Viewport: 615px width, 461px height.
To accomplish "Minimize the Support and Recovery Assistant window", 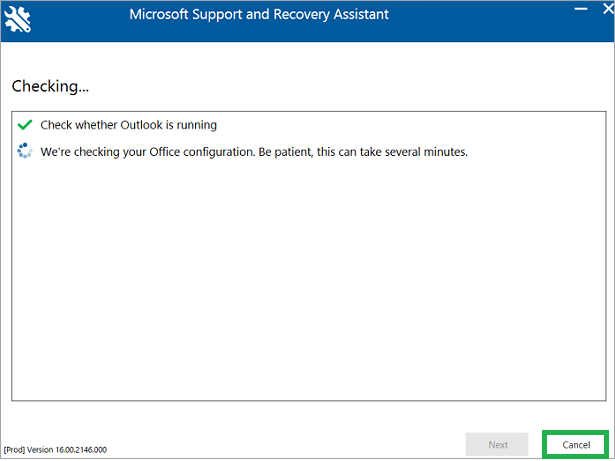I will 581,9.
